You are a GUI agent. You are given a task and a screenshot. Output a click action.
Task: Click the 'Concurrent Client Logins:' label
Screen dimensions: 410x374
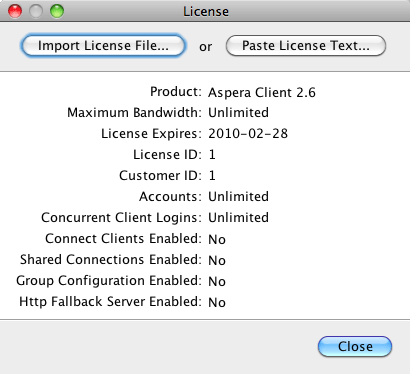click(122, 218)
